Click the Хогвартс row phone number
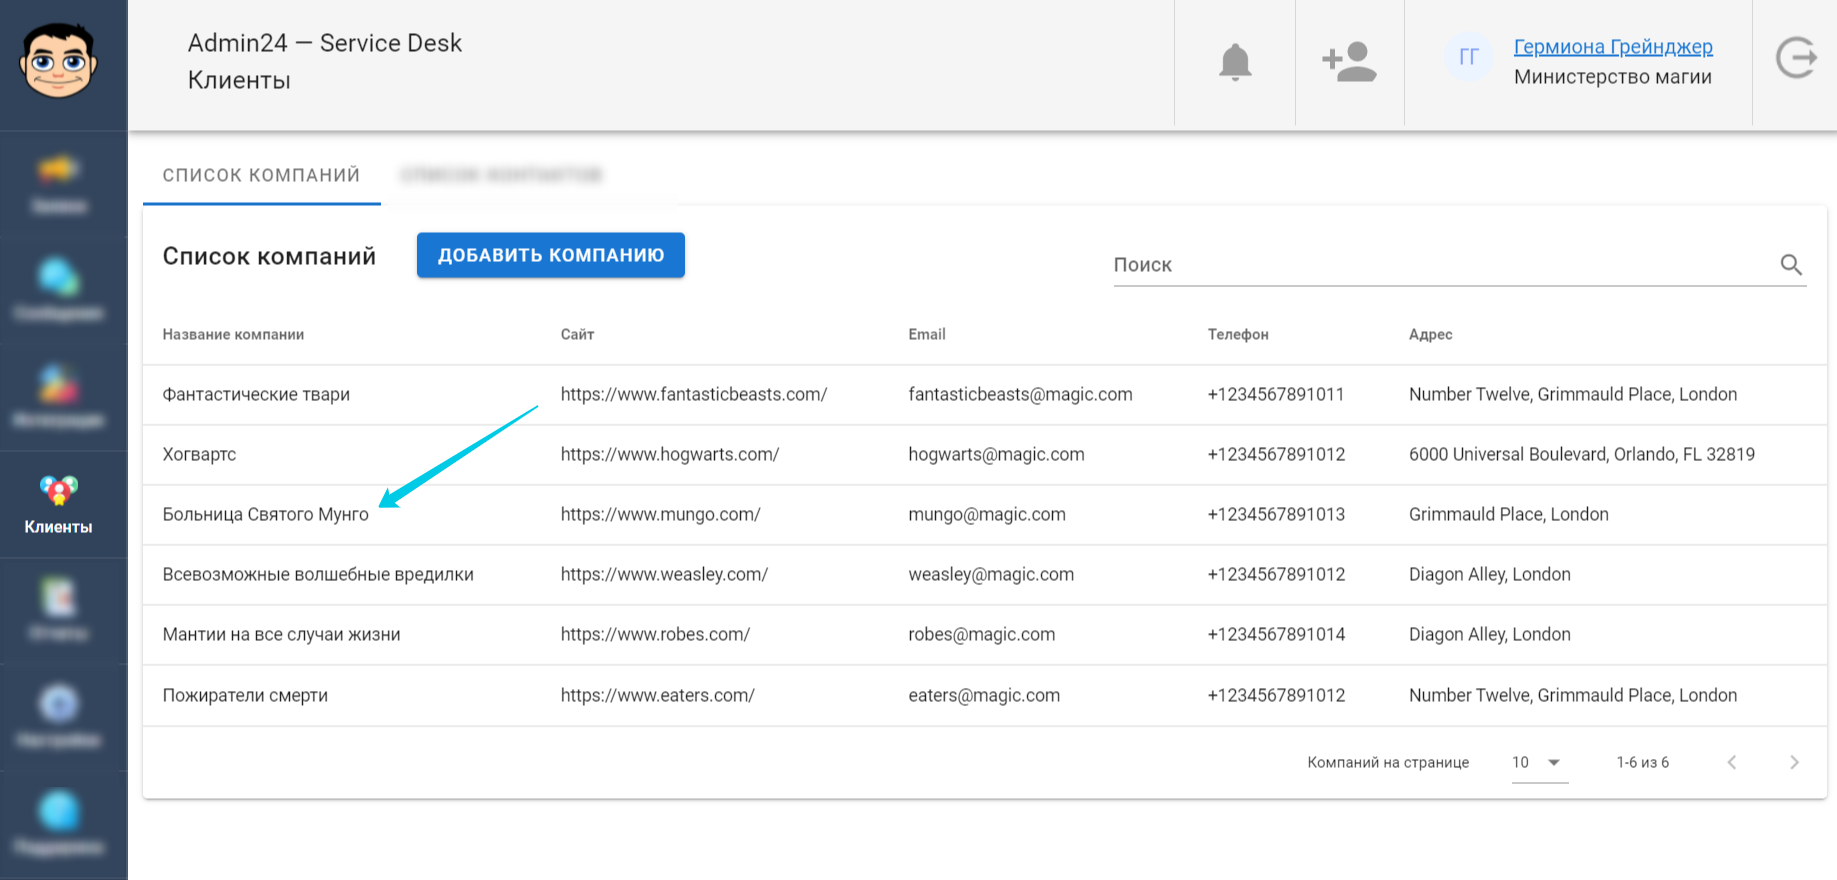1837x880 pixels. (1277, 455)
